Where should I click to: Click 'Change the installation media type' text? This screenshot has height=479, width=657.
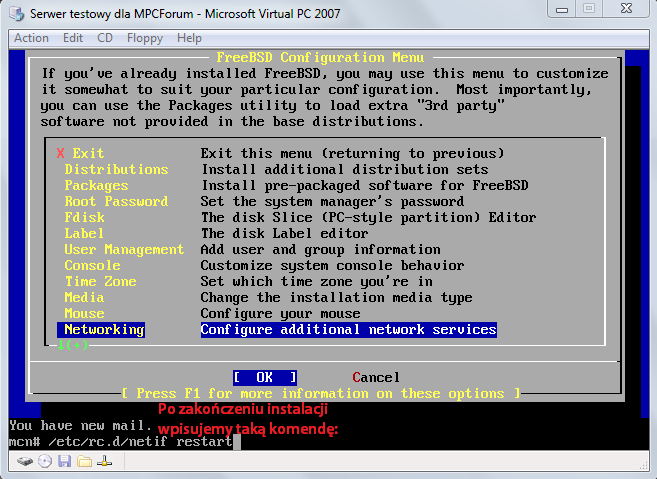click(336, 298)
